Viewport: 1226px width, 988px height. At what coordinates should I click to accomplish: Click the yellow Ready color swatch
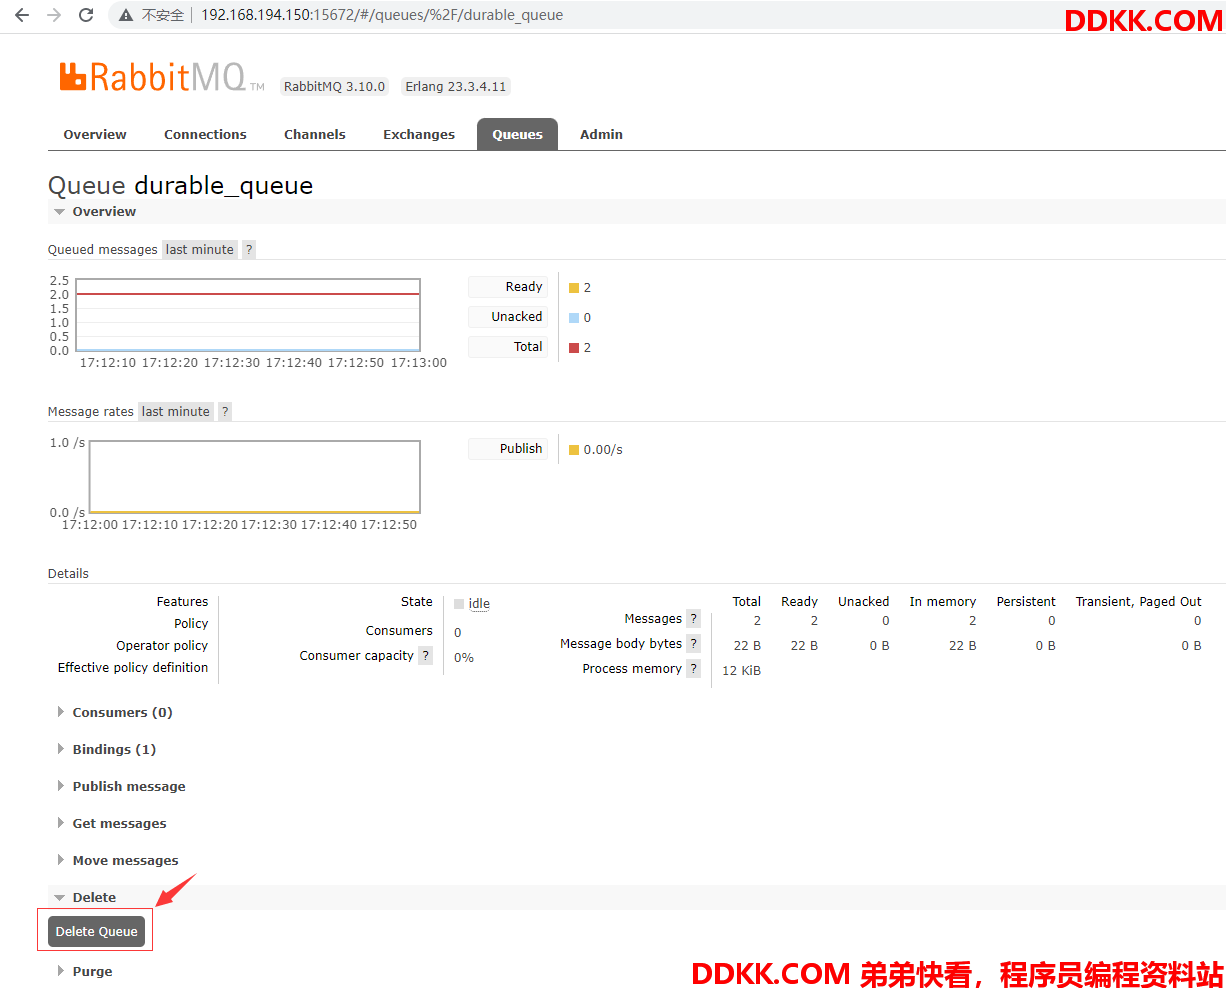574,288
